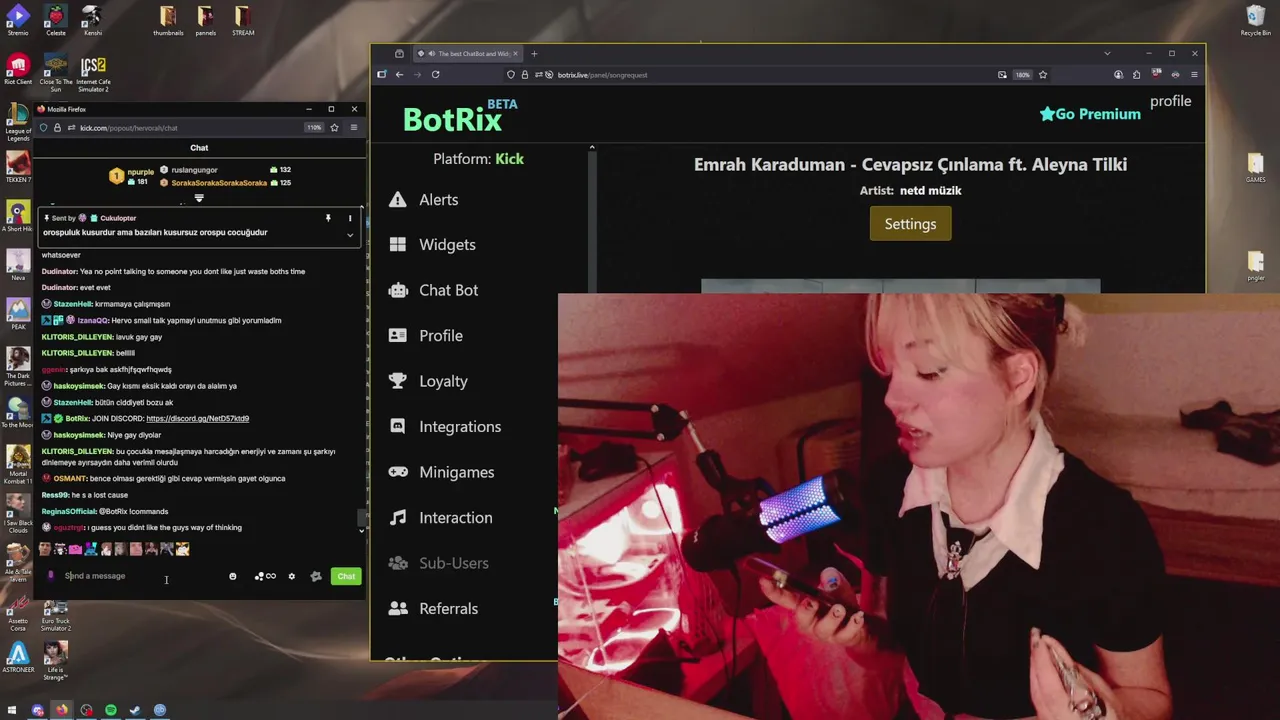Click the green Chat send button
The height and width of the screenshot is (720, 1280).
coord(346,576)
